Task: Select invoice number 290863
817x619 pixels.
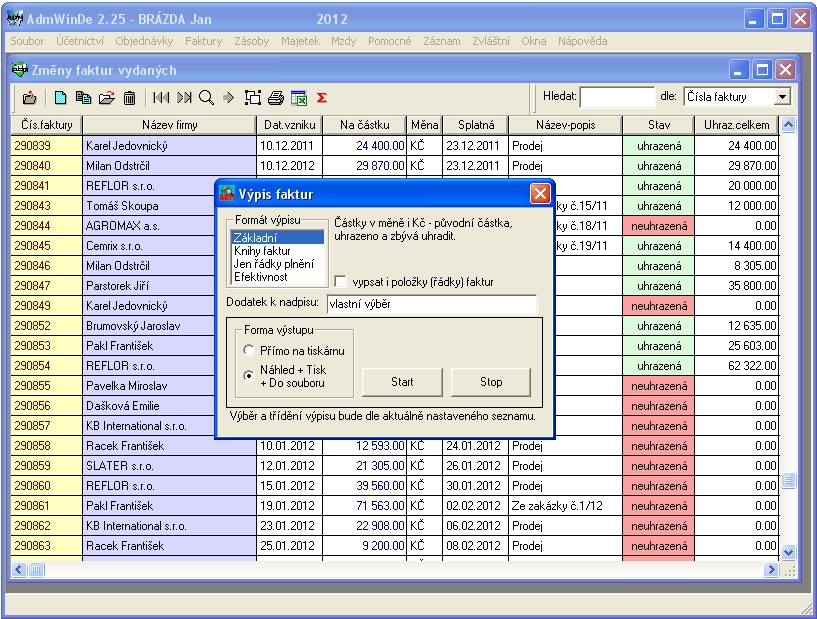Action: [46, 546]
